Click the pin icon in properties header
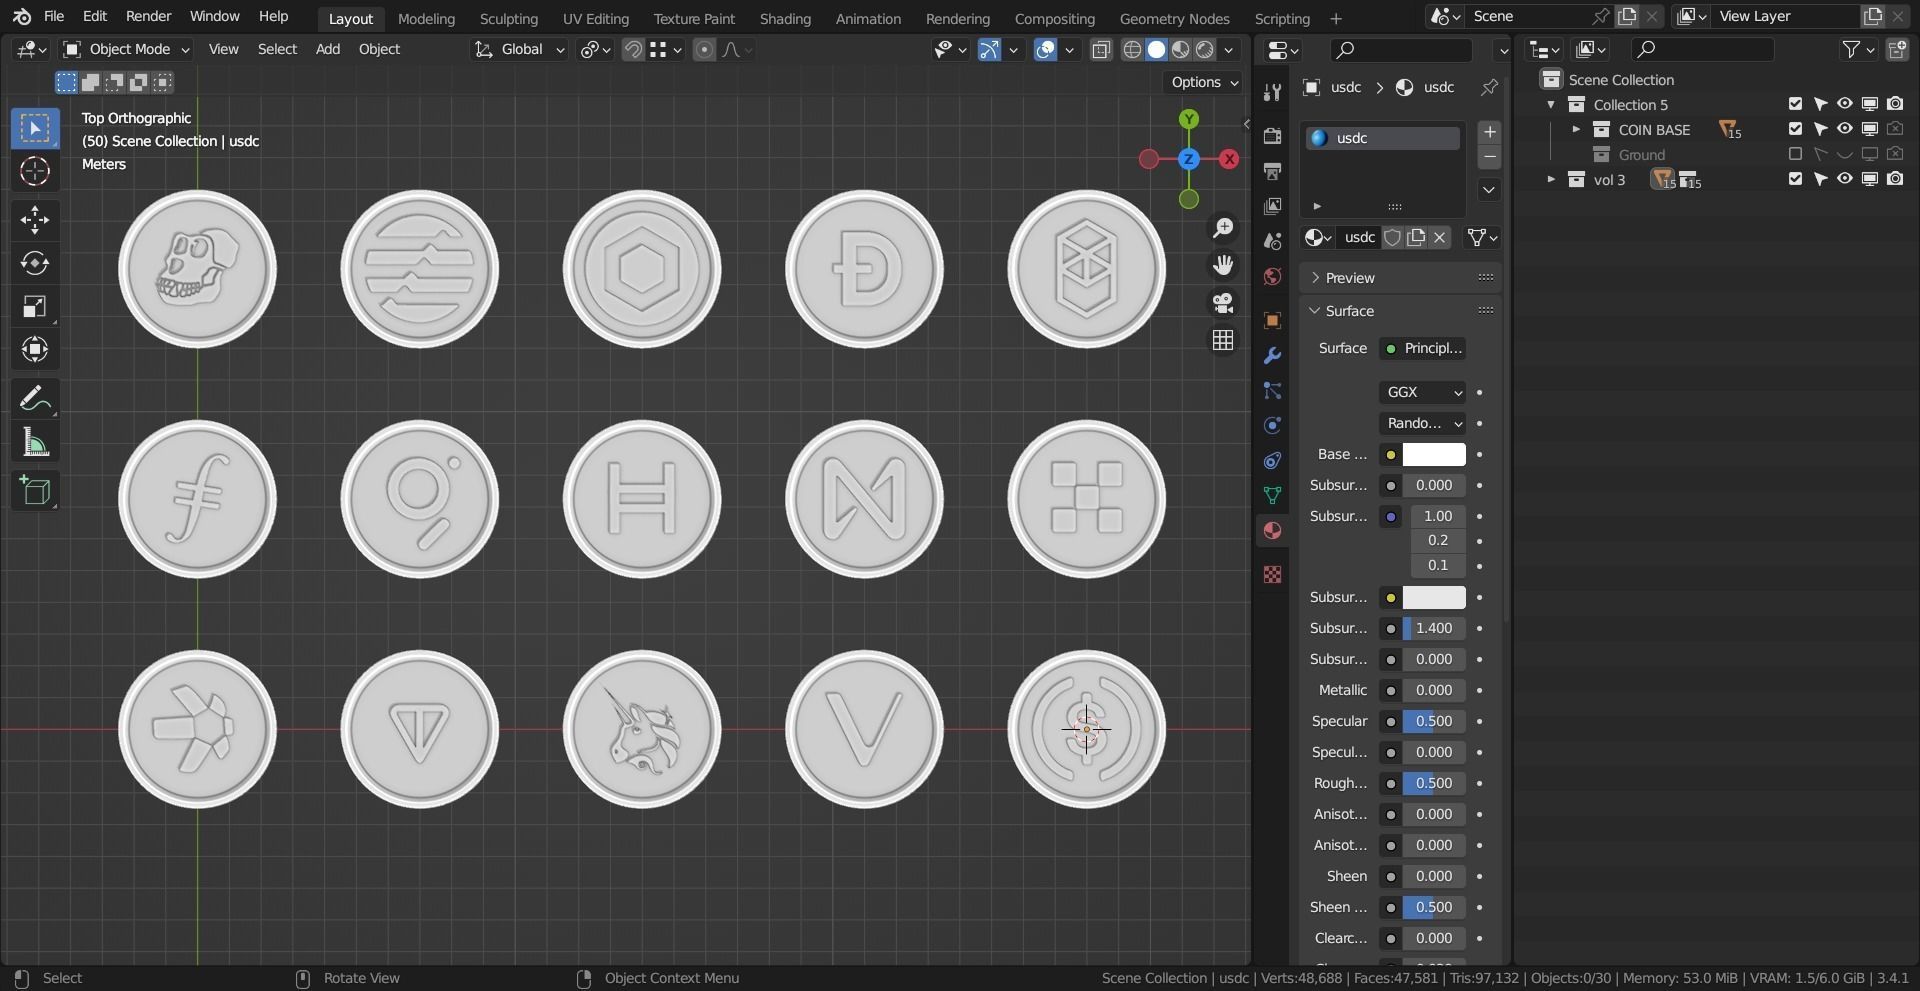Viewport: 1920px width, 991px height. point(1489,87)
